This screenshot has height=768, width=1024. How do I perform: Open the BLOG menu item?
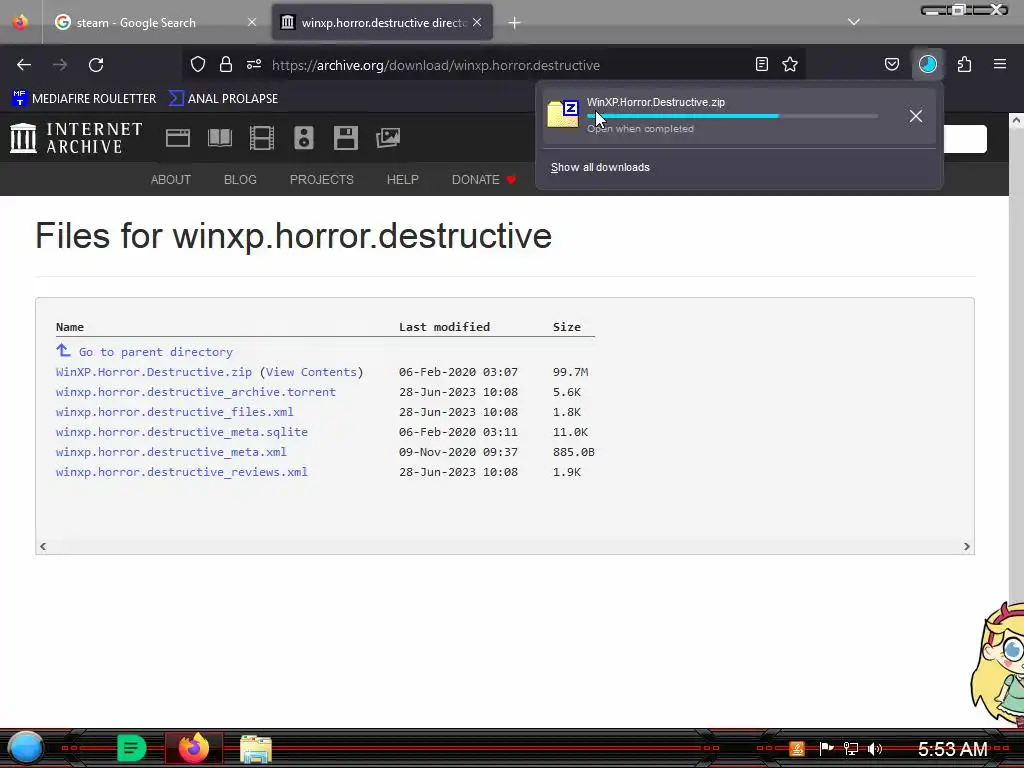point(240,180)
